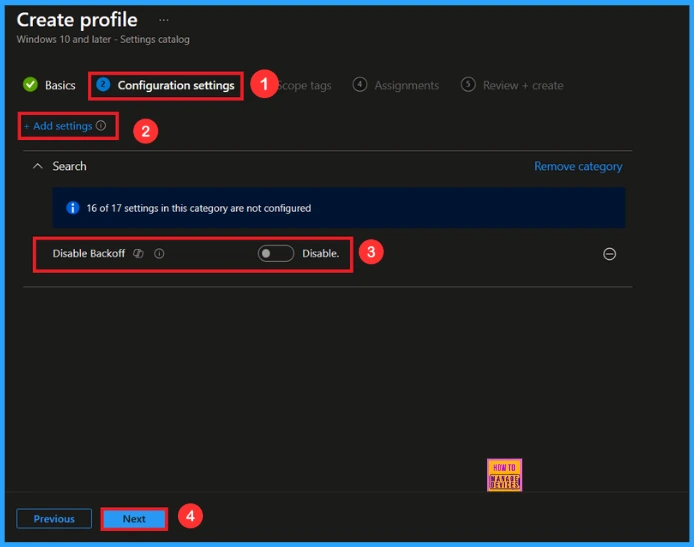Go to the Basics step tab
This screenshot has height=547, width=694.
pyautogui.click(x=49, y=85)
